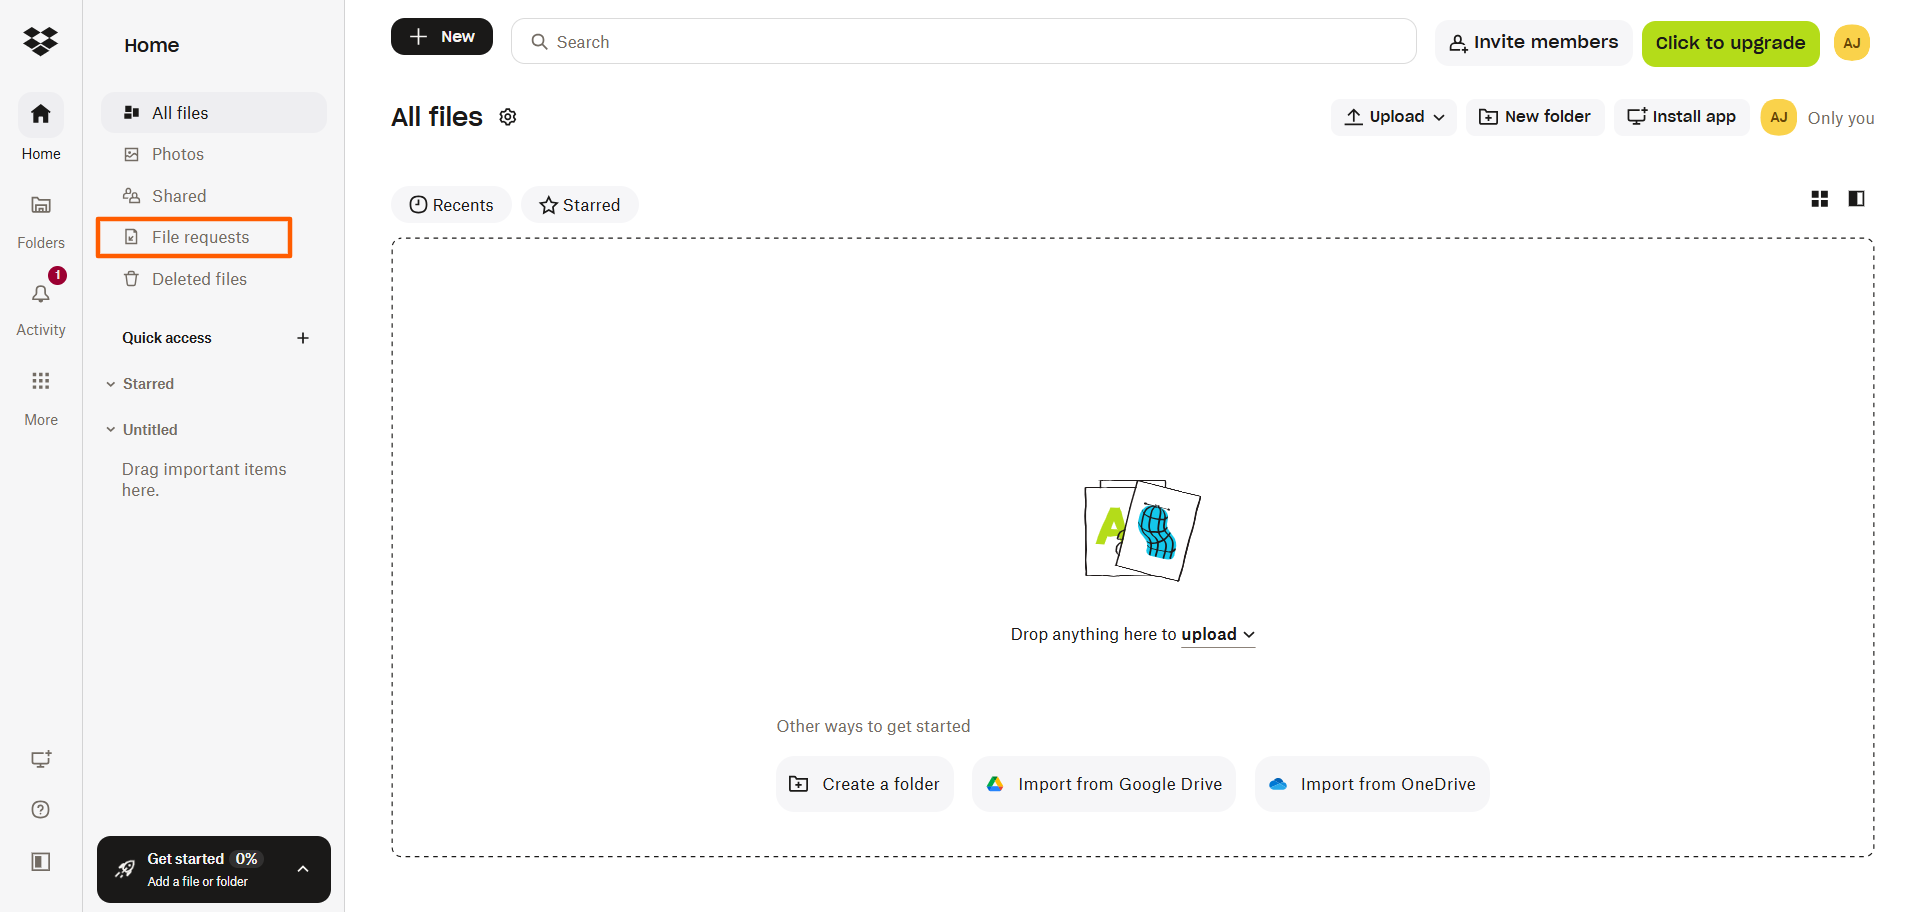
Task: Open File requests in sidebar
Action: point(194,237)
